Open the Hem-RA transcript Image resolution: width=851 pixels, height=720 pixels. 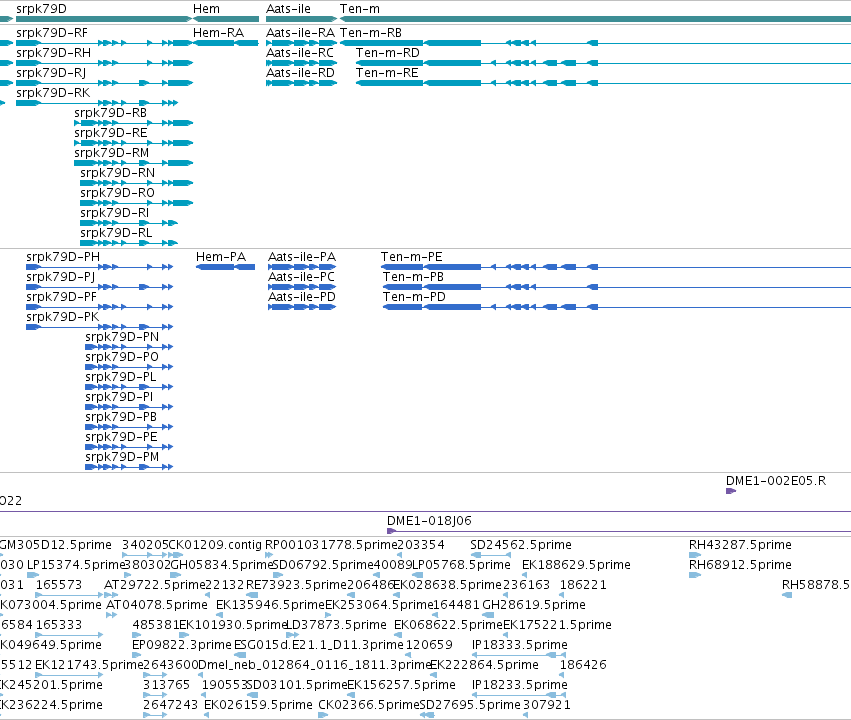coord(218,33)
